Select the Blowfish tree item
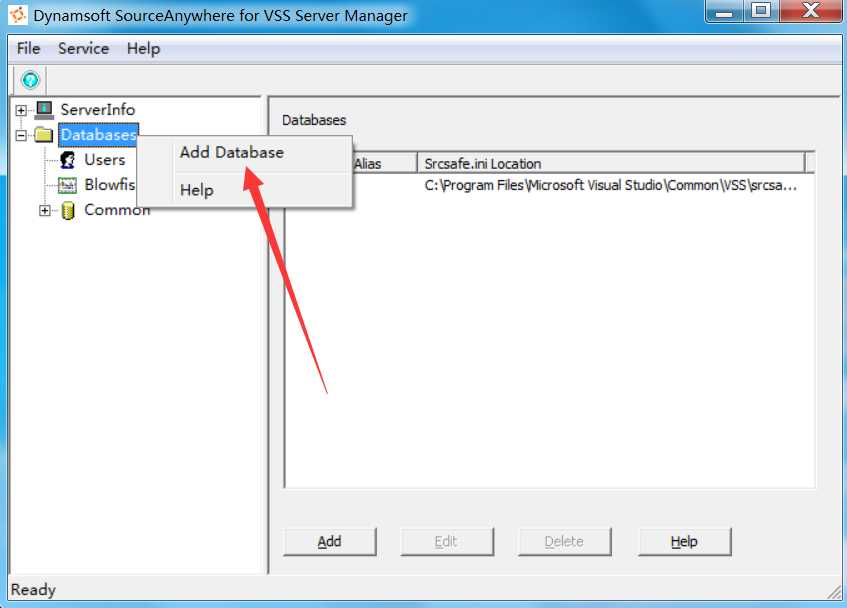This screenshot has width=847, height=608. (110, 185)
